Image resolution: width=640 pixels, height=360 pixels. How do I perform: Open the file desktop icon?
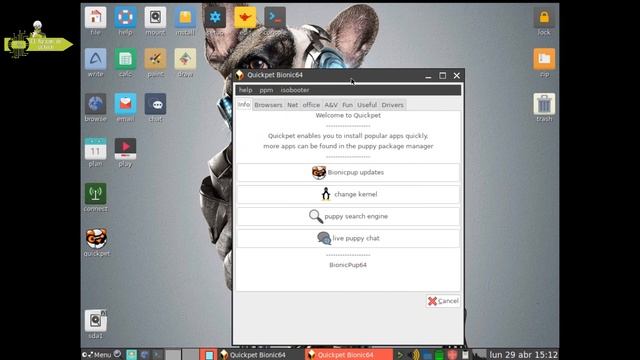tap(96, 17)
